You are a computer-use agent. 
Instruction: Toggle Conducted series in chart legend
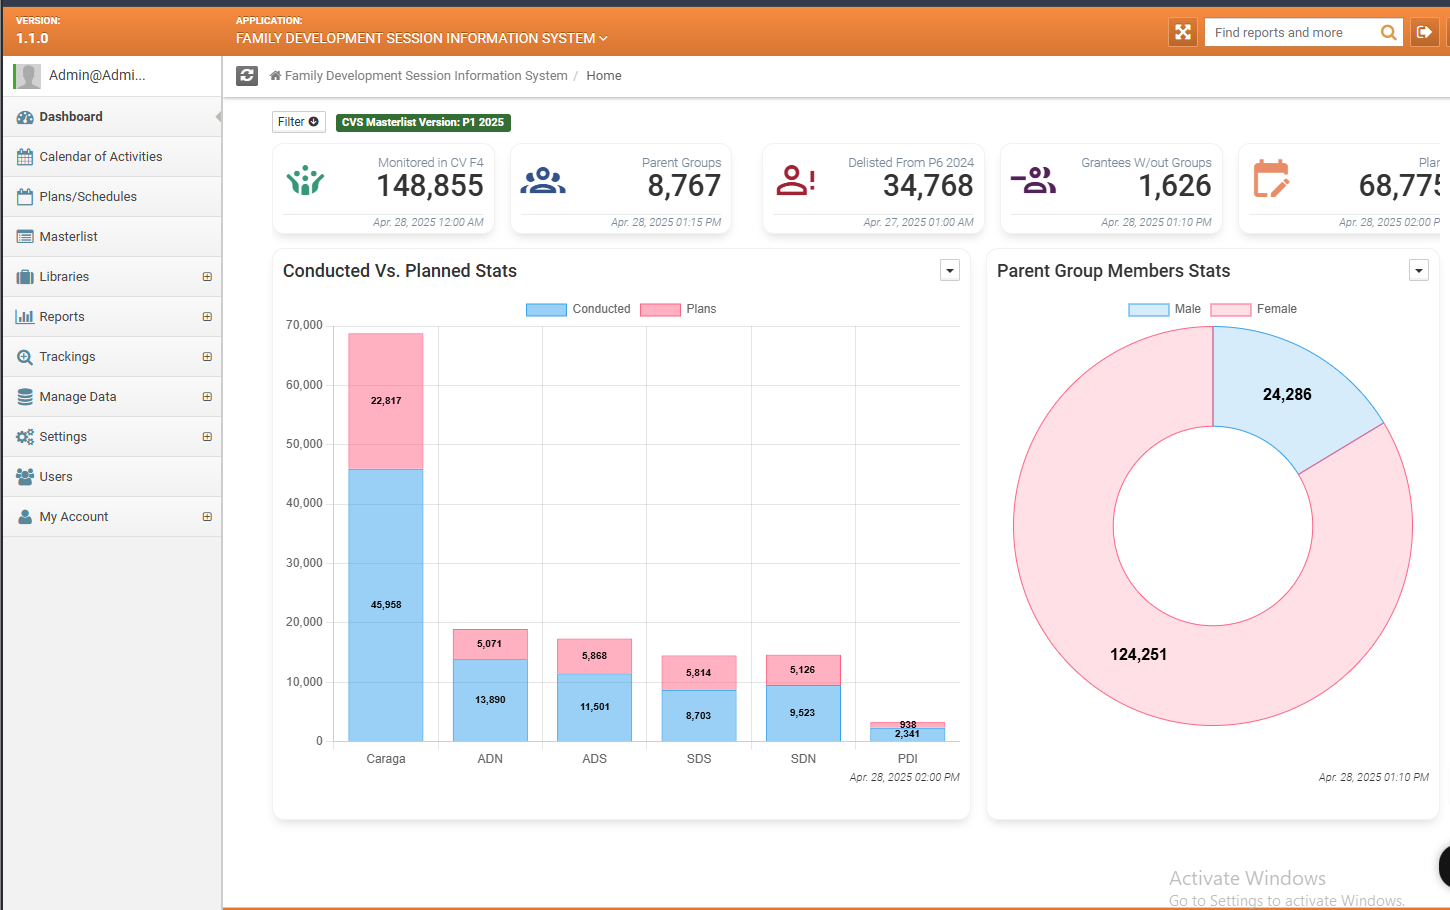[x=578, y=309]
